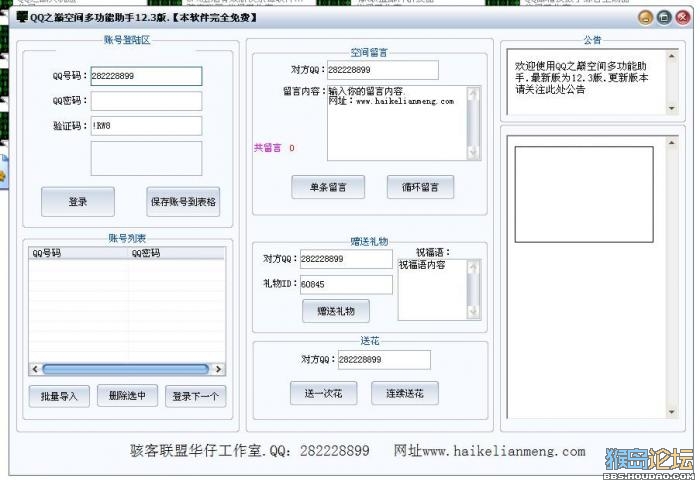The width and height of the screenshot is (700, 485).
Task: Click 保存账号到表格 button
Action: coord(183,202)
